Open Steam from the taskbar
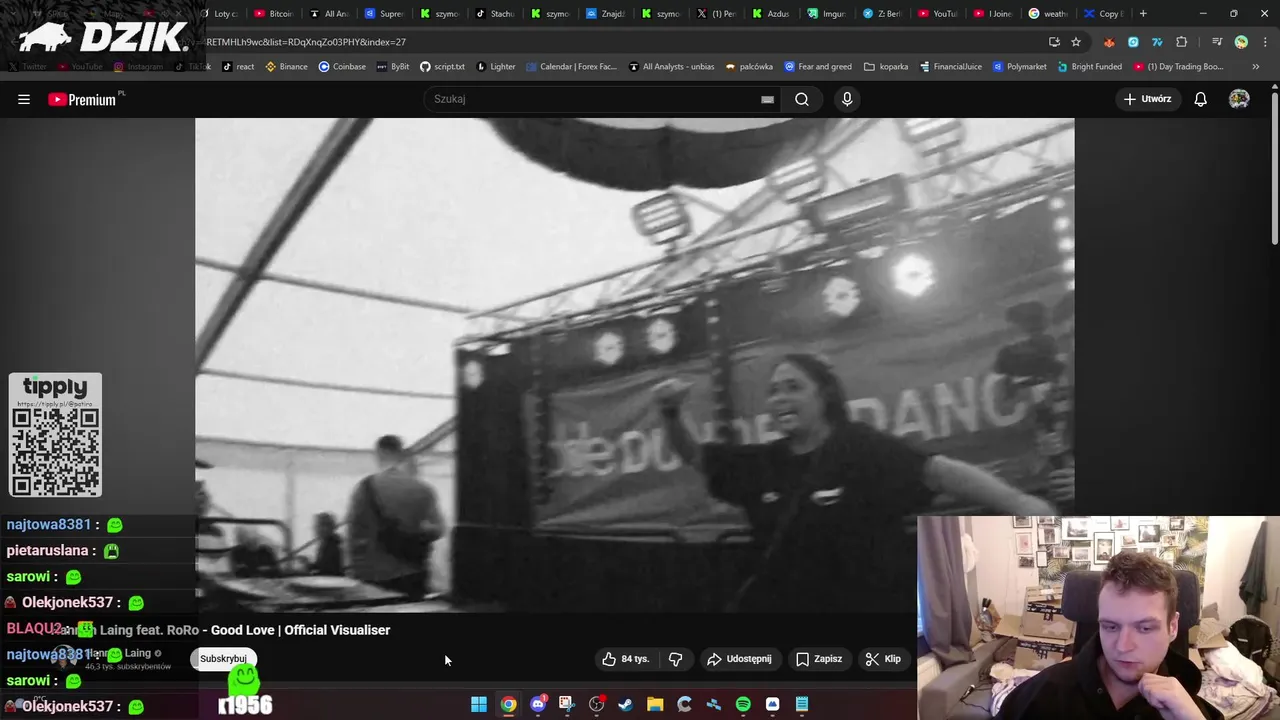Viewport: 1280px width, 720px height. pyautogui.click(x=626, y=704)
